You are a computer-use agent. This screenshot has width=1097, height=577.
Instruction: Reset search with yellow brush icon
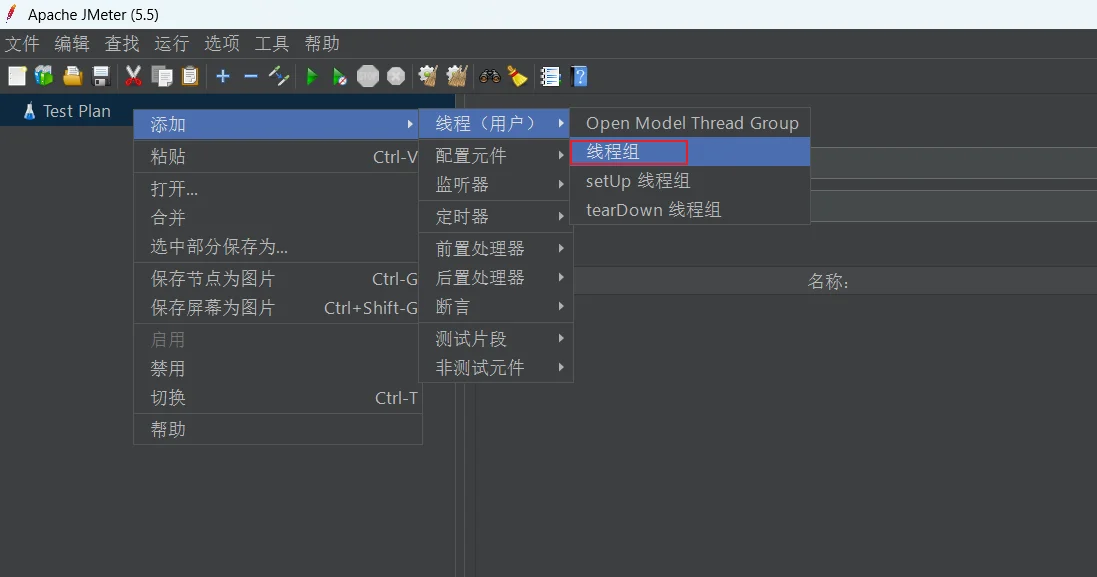(x=518, y=76)
